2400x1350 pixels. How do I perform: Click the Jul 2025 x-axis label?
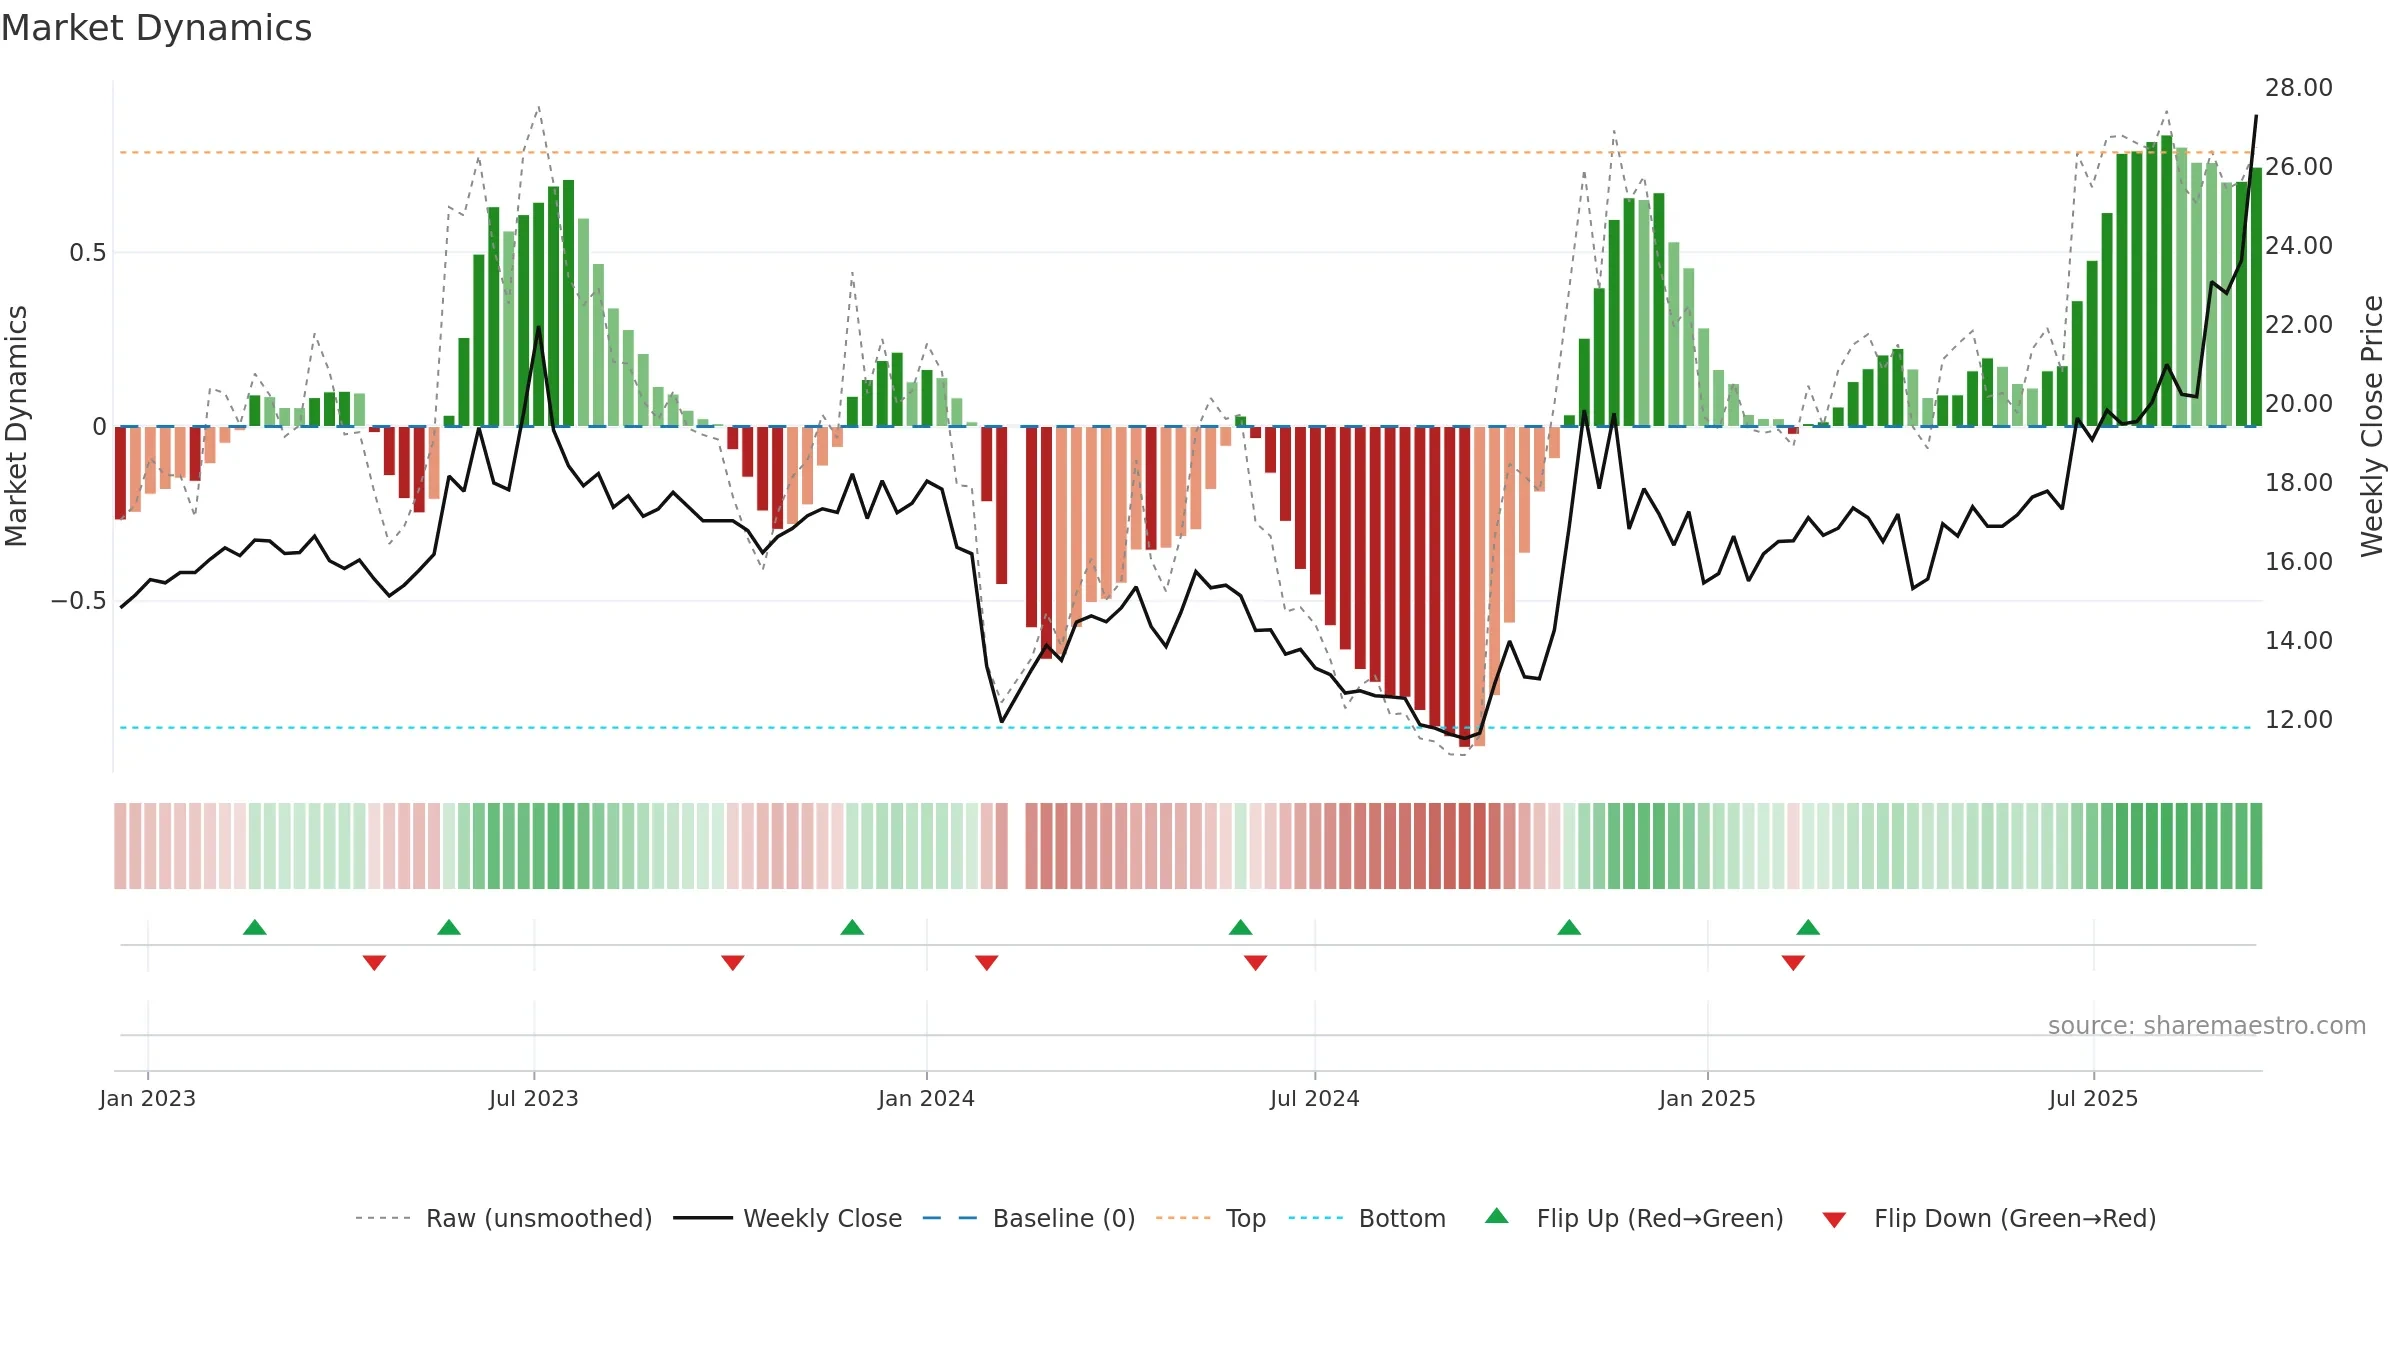pos(2094,1098)
